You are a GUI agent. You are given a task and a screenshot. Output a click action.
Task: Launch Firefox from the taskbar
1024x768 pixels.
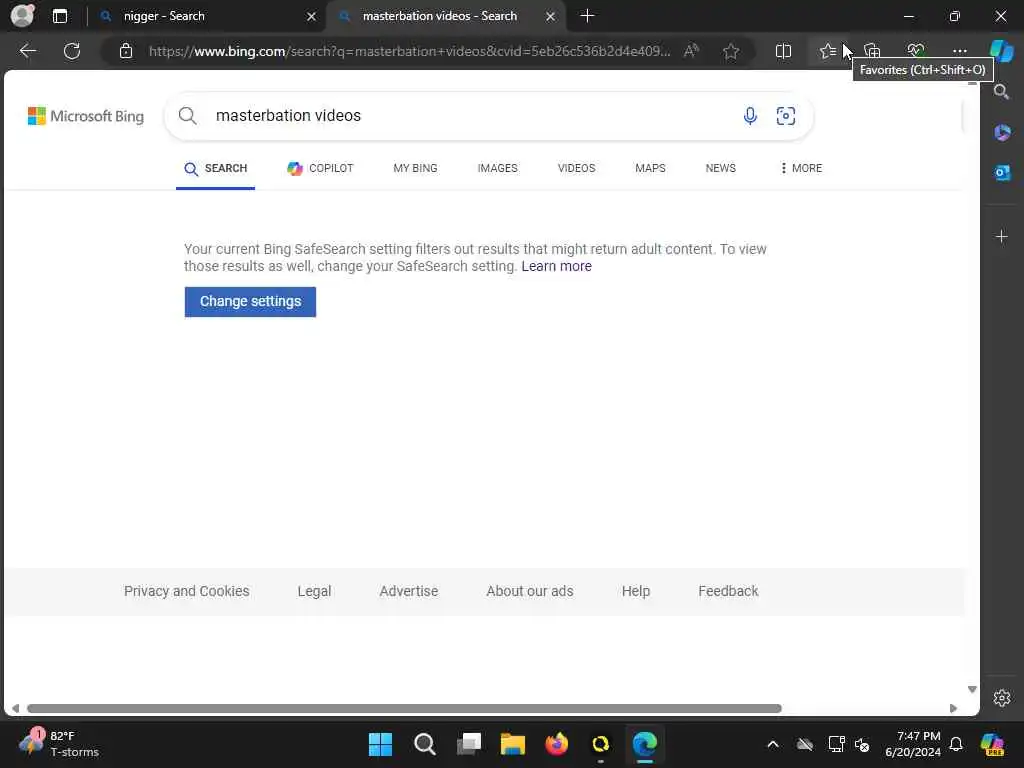coord(556,744)
